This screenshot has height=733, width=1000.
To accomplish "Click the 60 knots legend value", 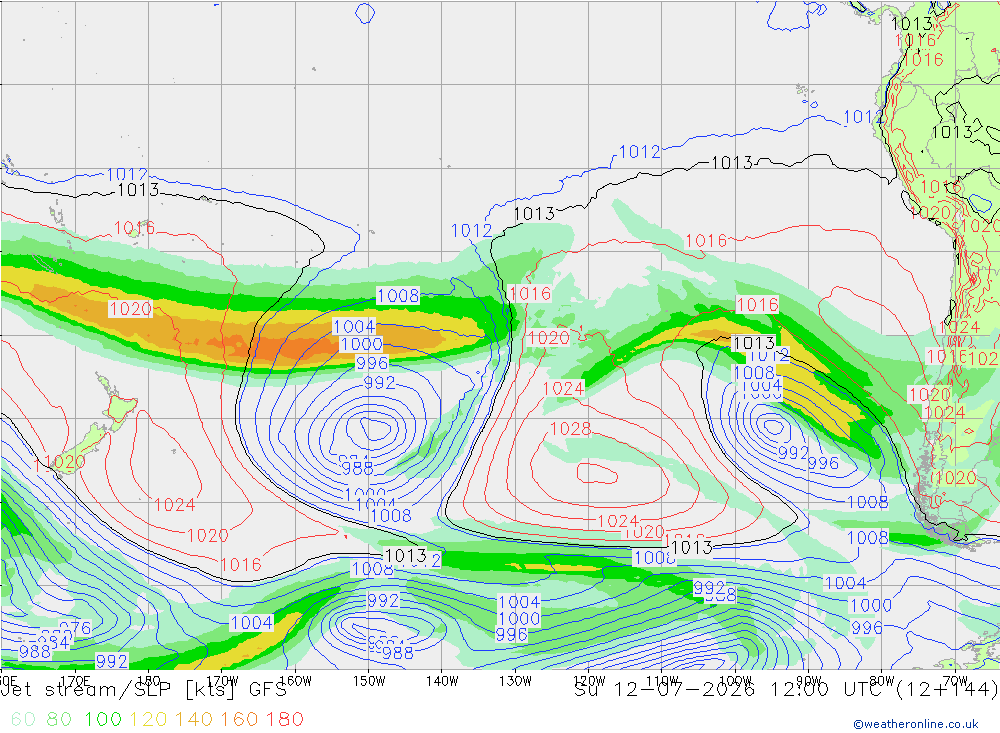I will (24, 719).
